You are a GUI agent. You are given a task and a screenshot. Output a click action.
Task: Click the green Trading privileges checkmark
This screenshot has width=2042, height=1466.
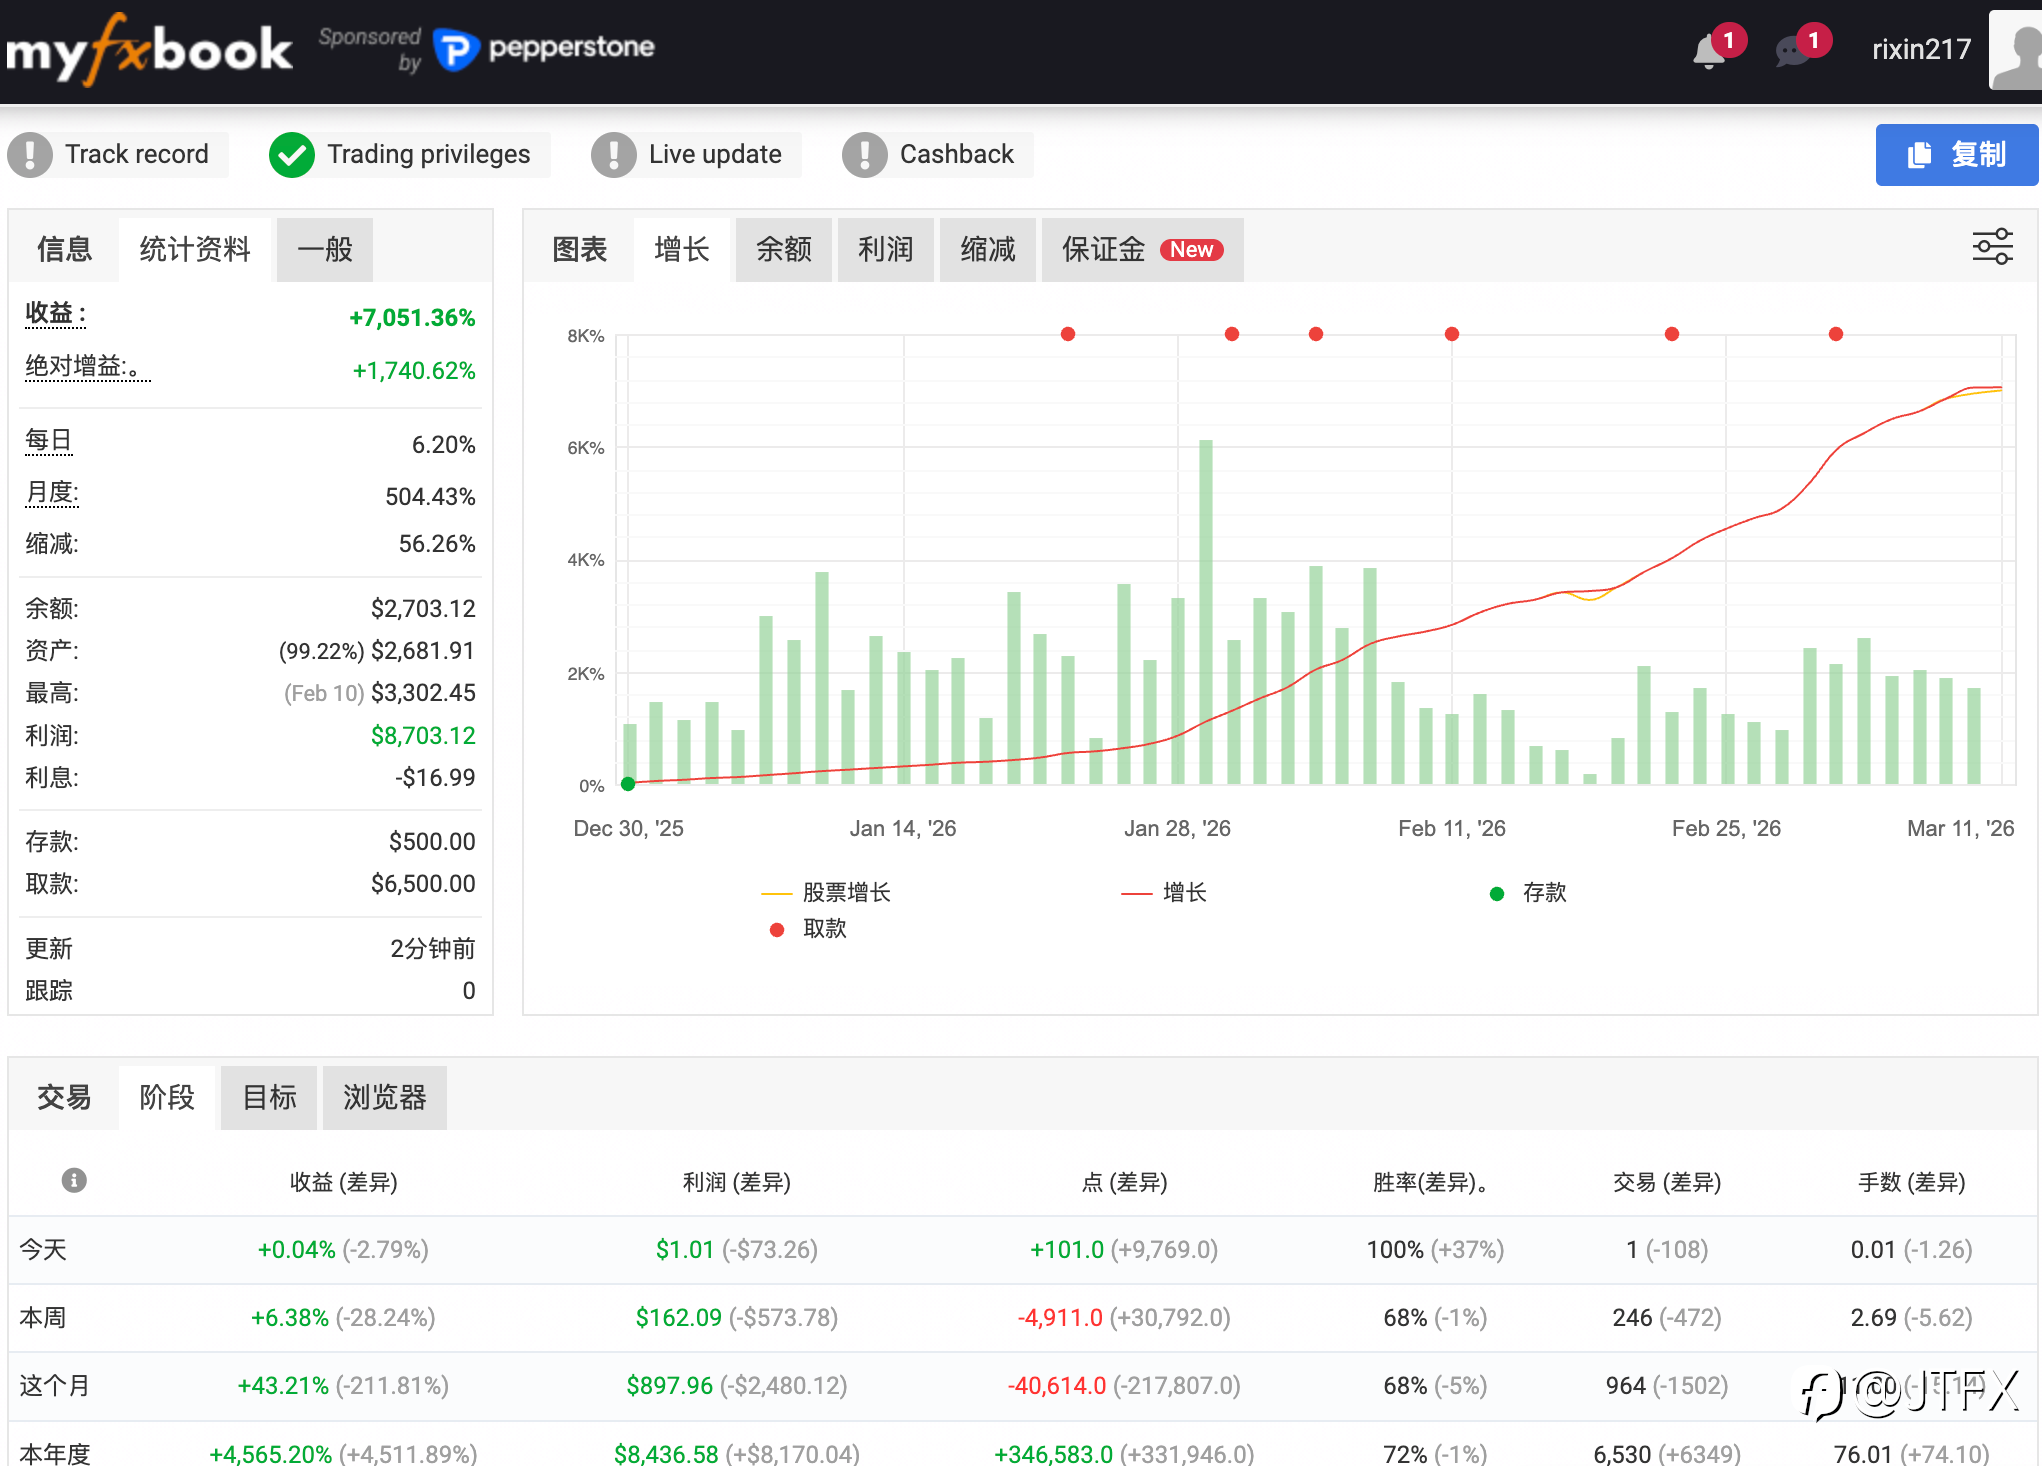pyautogui.click(x=292, y=155)
